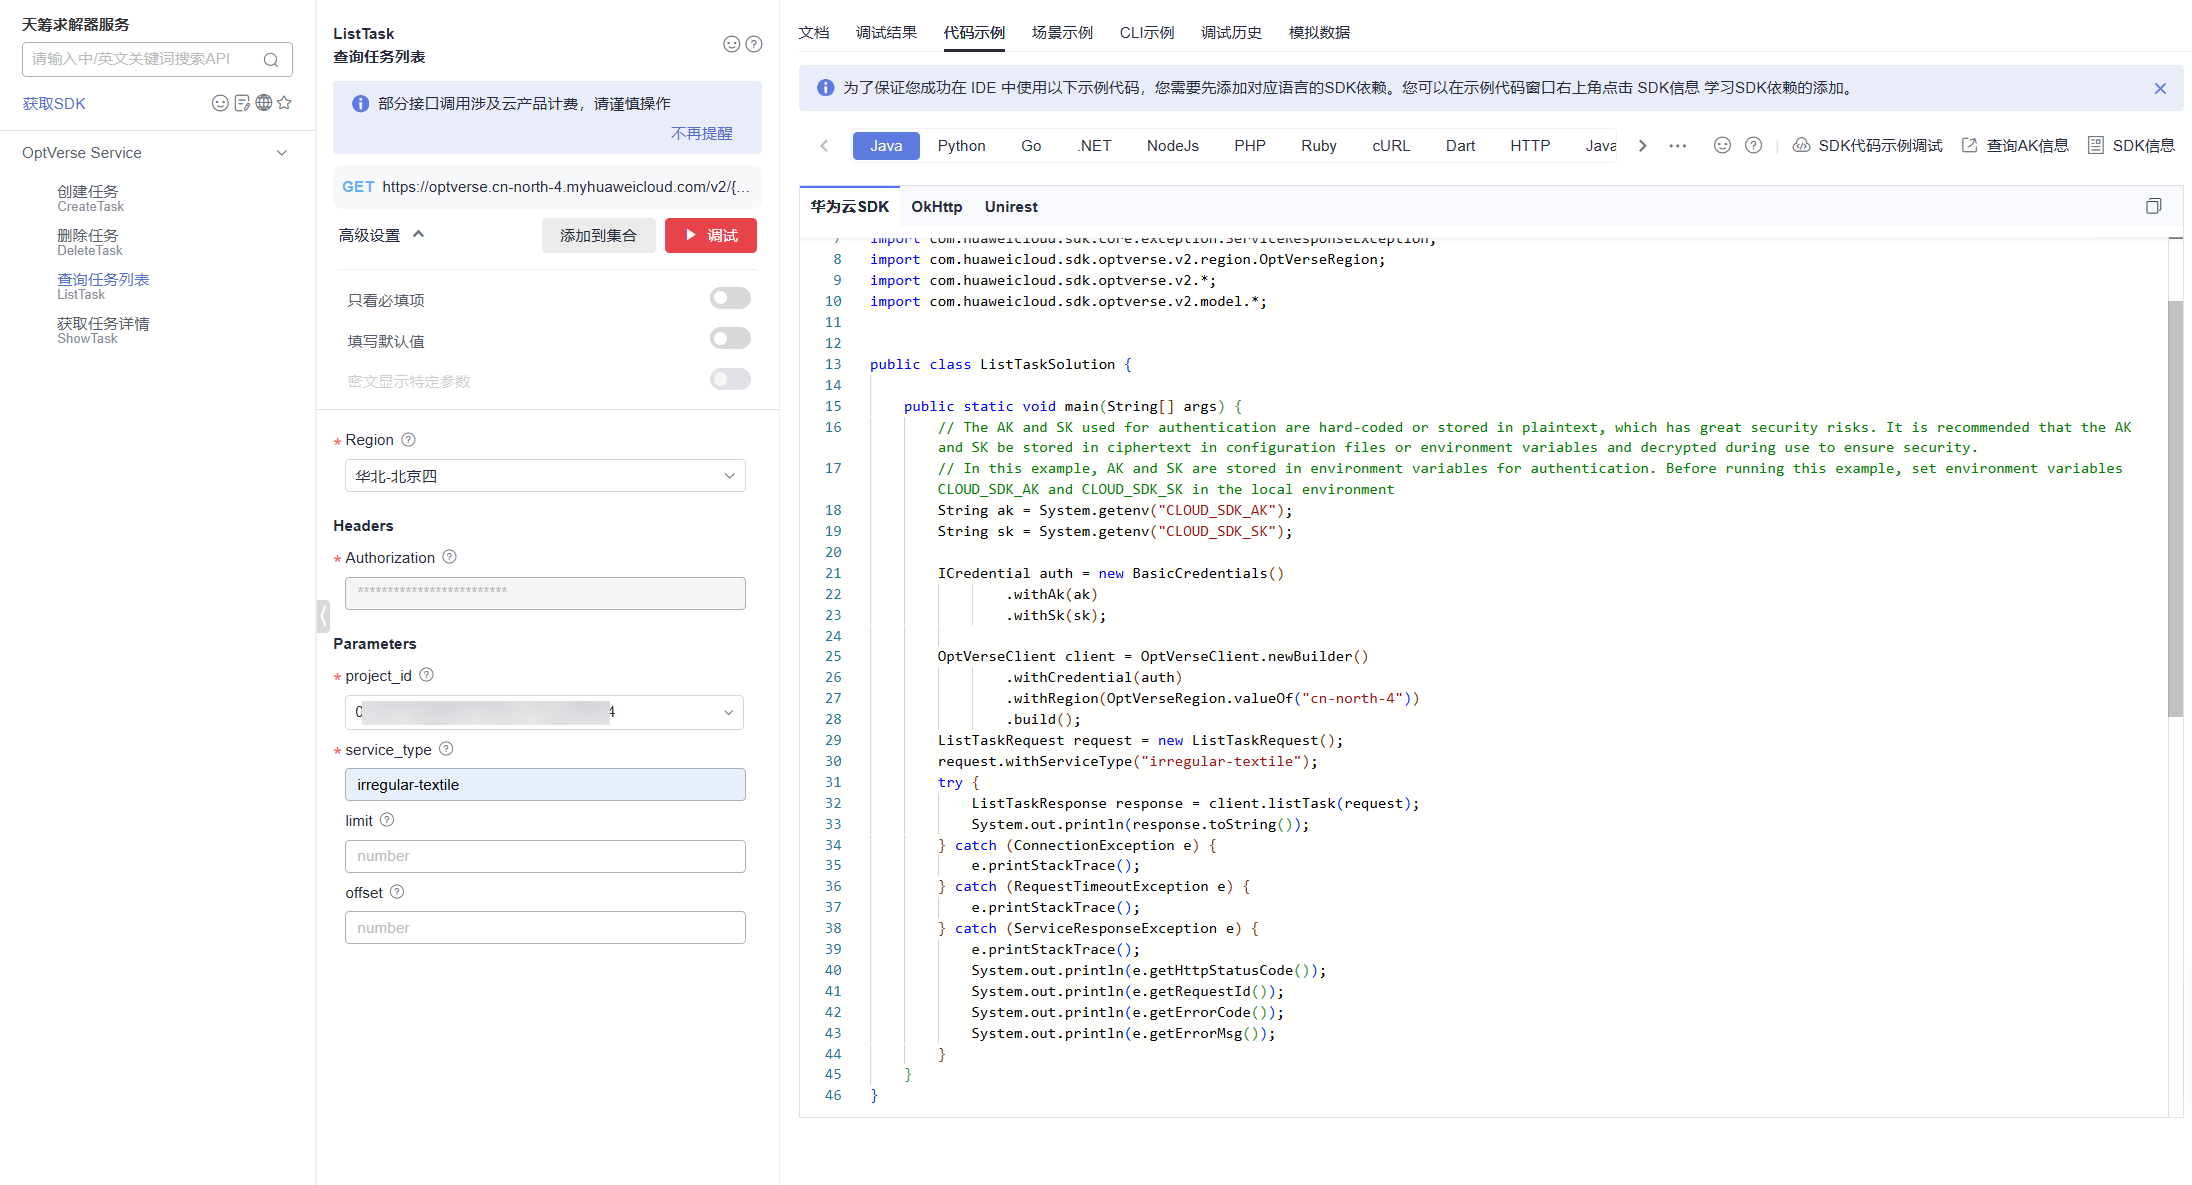This screenshot has height=1185, width=2192.
Task: Switch to the CLI示例 tab
Action: click(x=1147, y=32)
